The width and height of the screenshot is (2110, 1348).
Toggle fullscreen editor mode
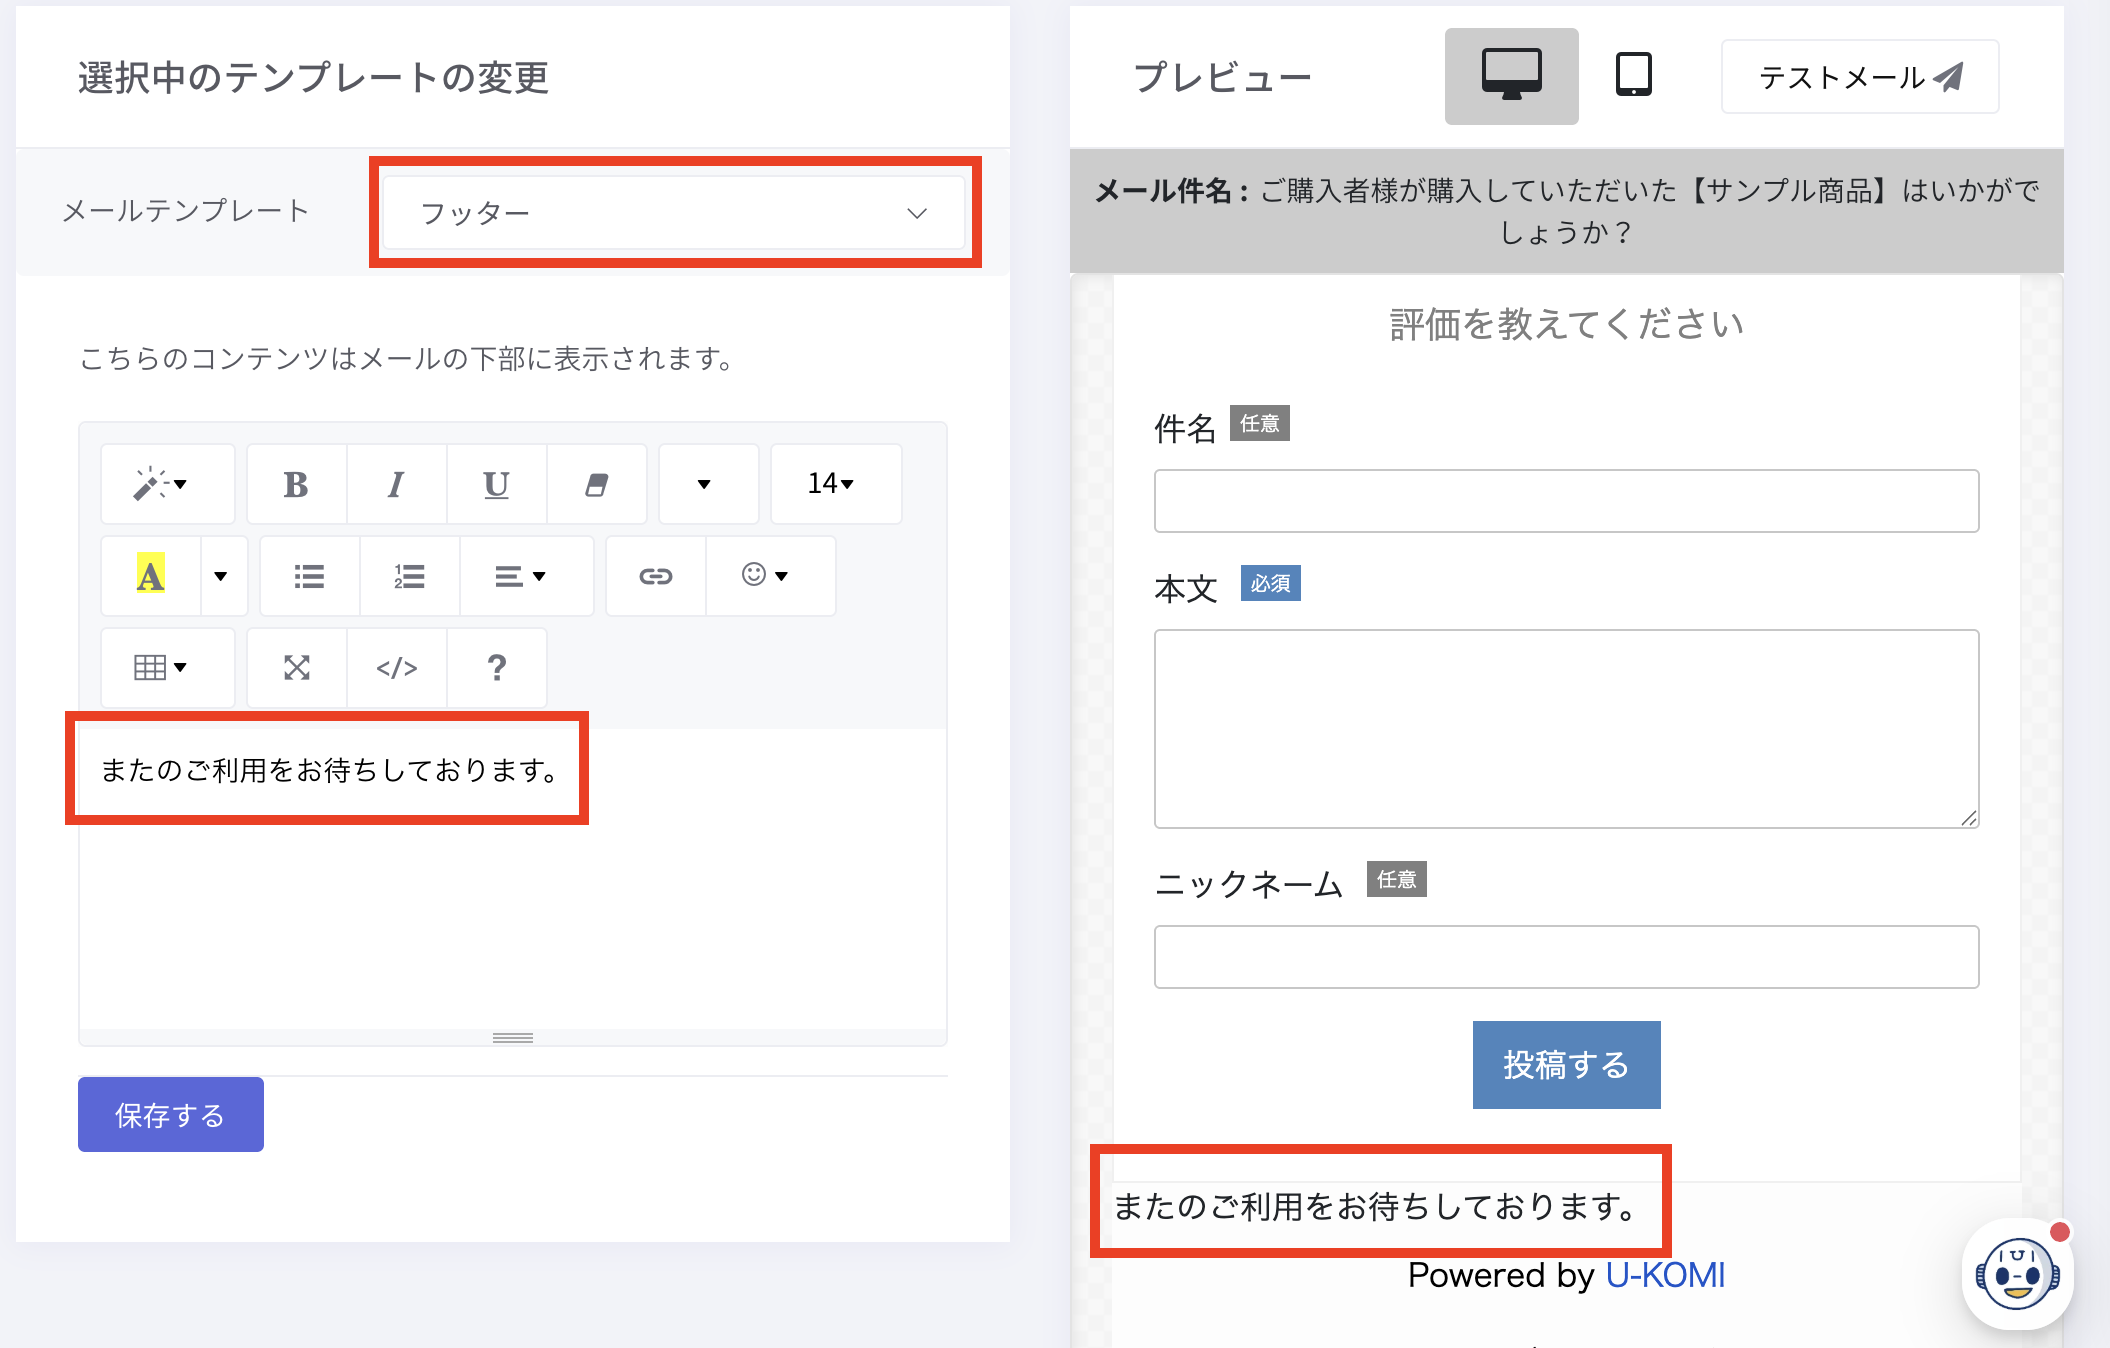pos(297,668)
